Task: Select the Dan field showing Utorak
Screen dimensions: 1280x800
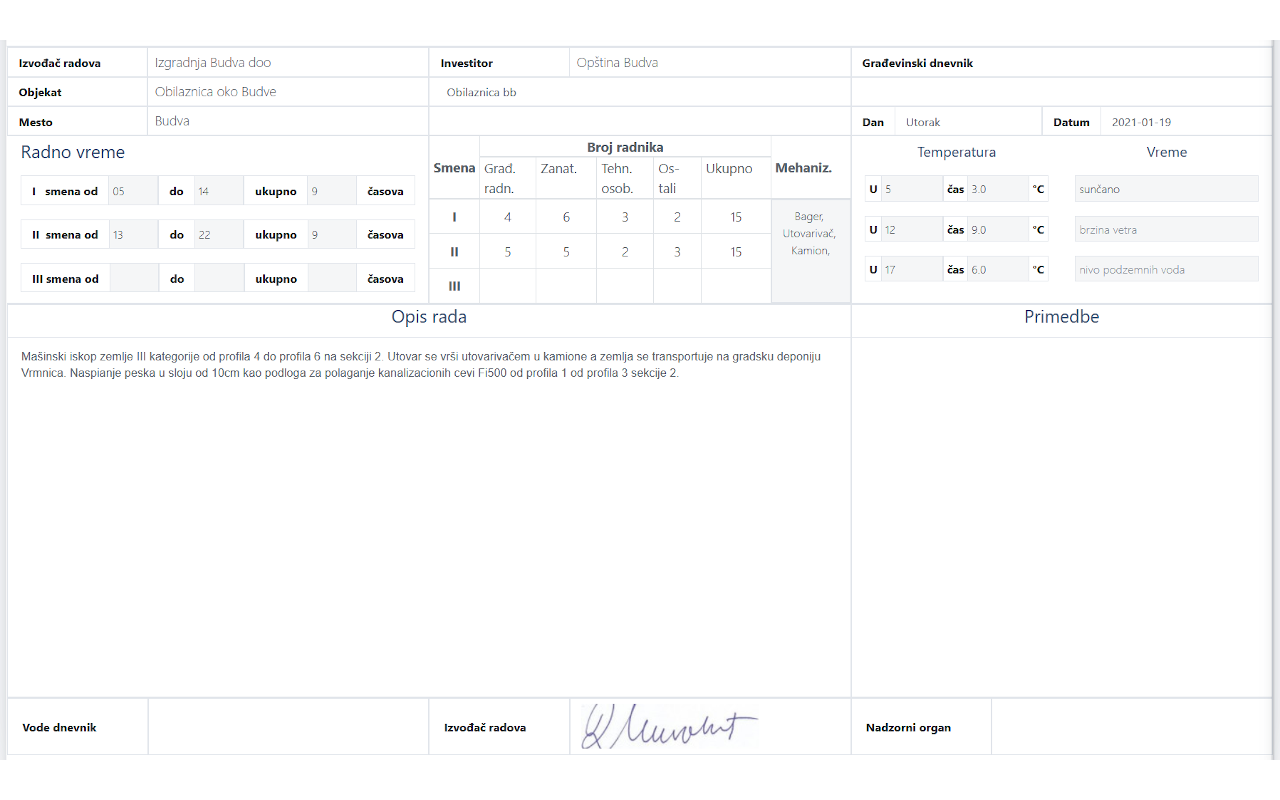Action: [966, 122]
